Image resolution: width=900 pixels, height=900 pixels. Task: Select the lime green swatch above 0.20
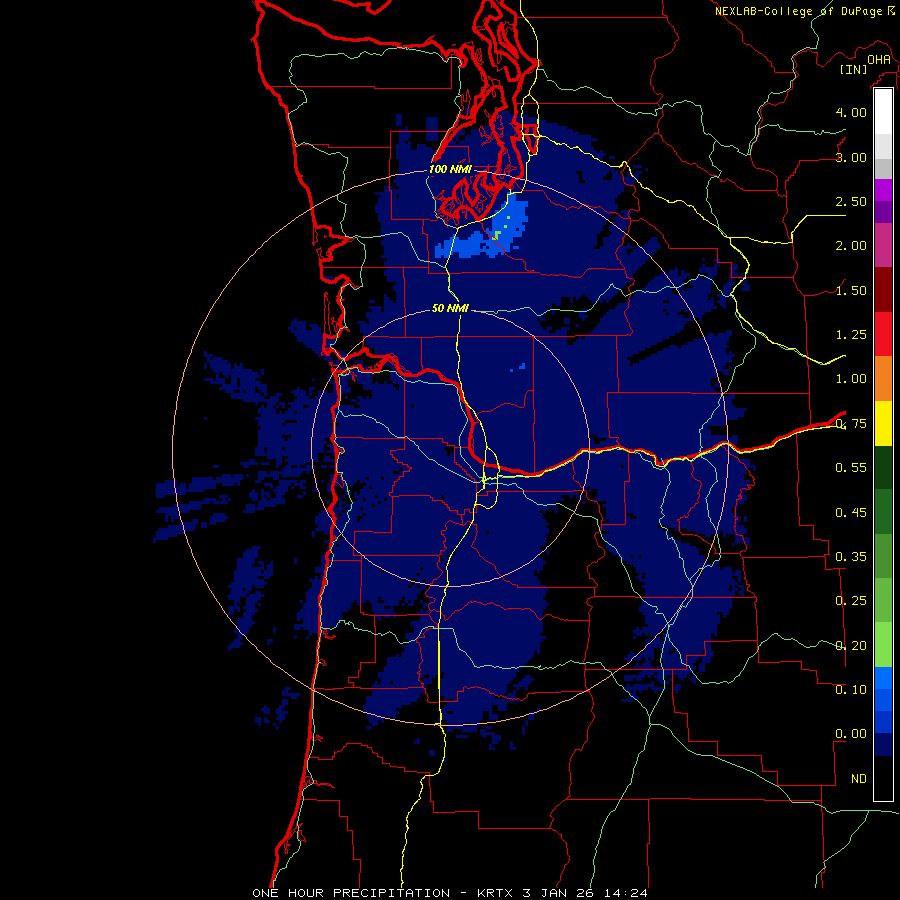coord(883,645)
